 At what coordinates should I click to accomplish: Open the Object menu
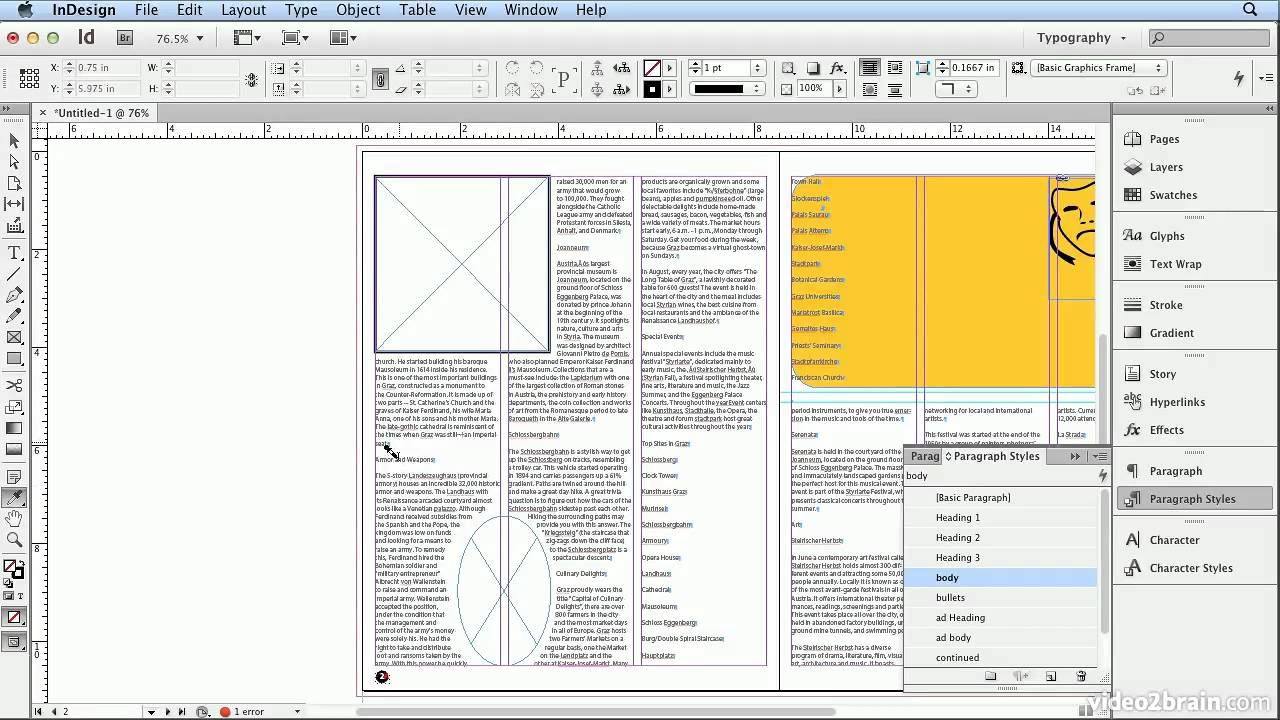(358, 10)
